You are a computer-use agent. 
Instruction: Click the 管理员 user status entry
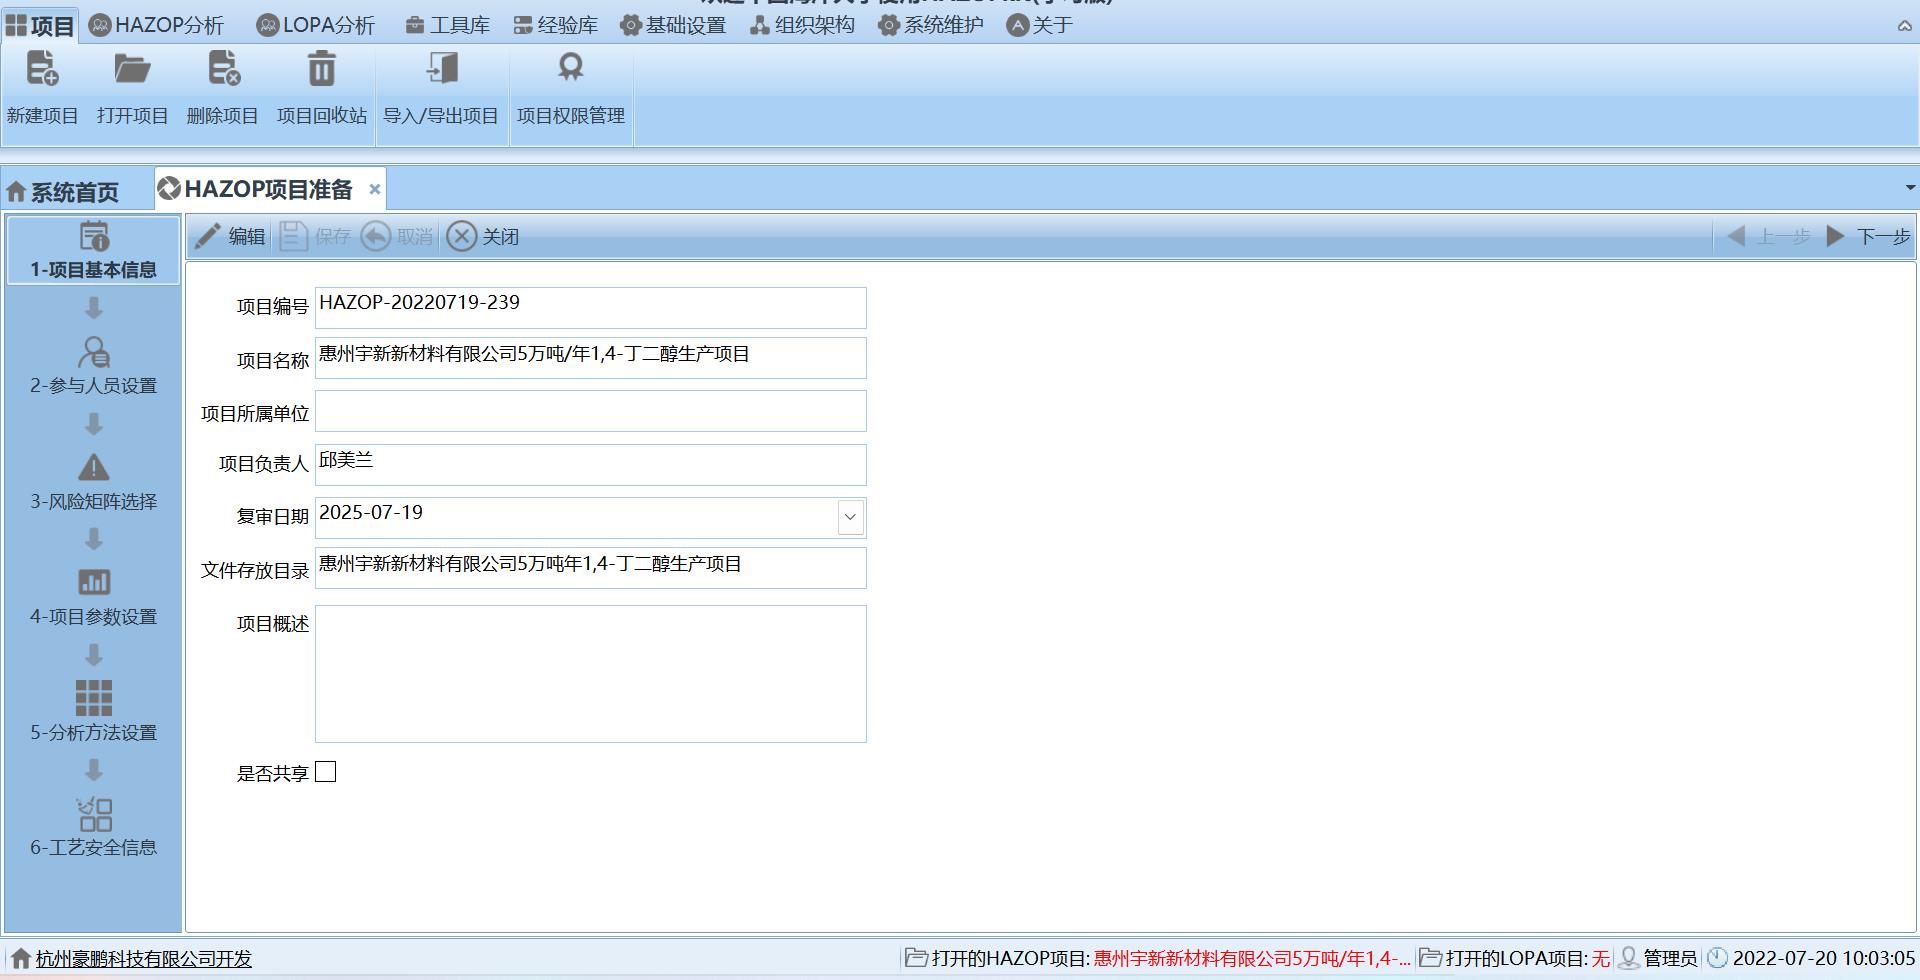[1658, 959]
